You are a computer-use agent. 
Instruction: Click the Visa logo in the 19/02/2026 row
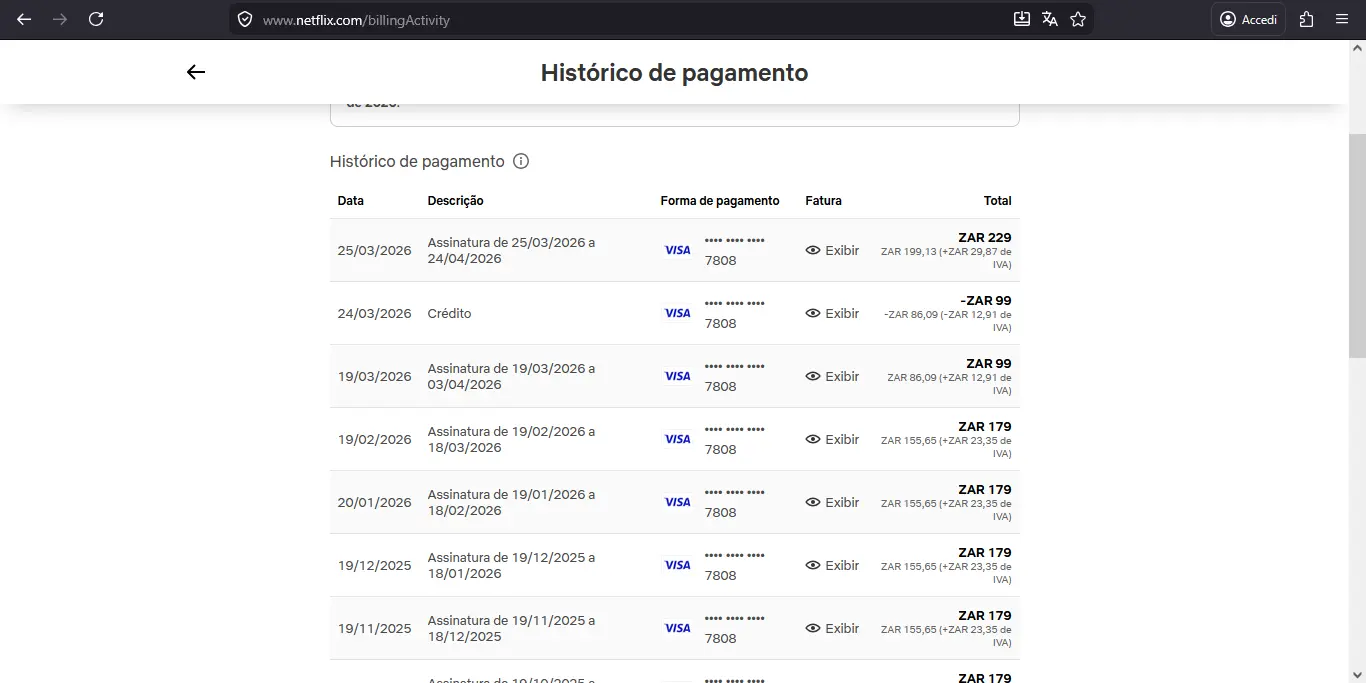pyautogui.click(x=678, y=439)
